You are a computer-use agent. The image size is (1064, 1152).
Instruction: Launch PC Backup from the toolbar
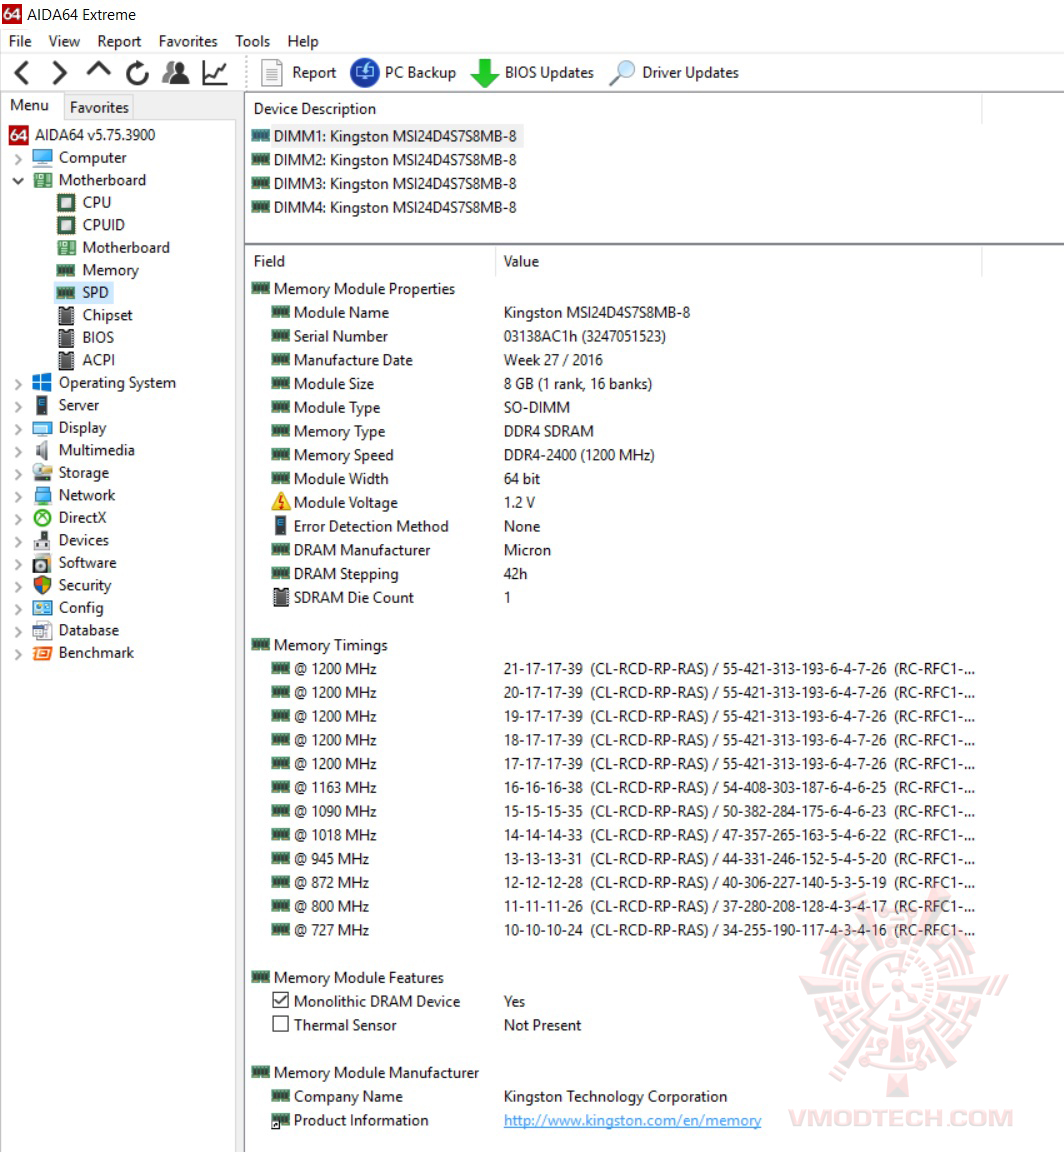[x=403, y=72]
